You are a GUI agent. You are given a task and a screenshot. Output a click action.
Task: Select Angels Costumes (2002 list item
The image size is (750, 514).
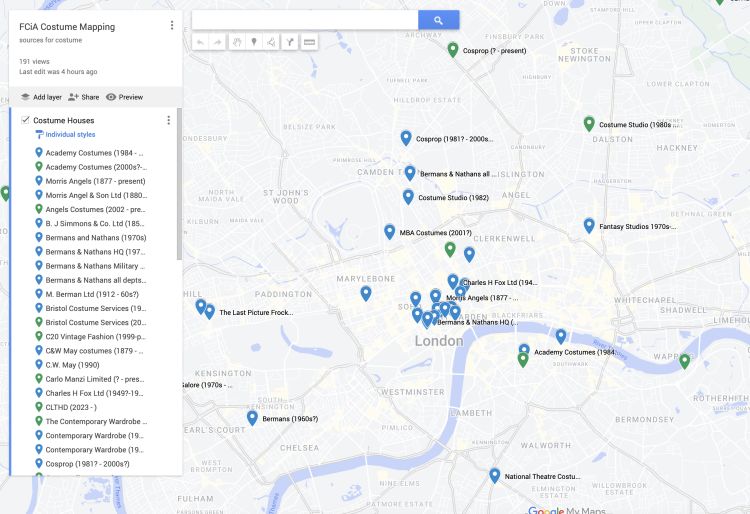click(x=90, y=209)
